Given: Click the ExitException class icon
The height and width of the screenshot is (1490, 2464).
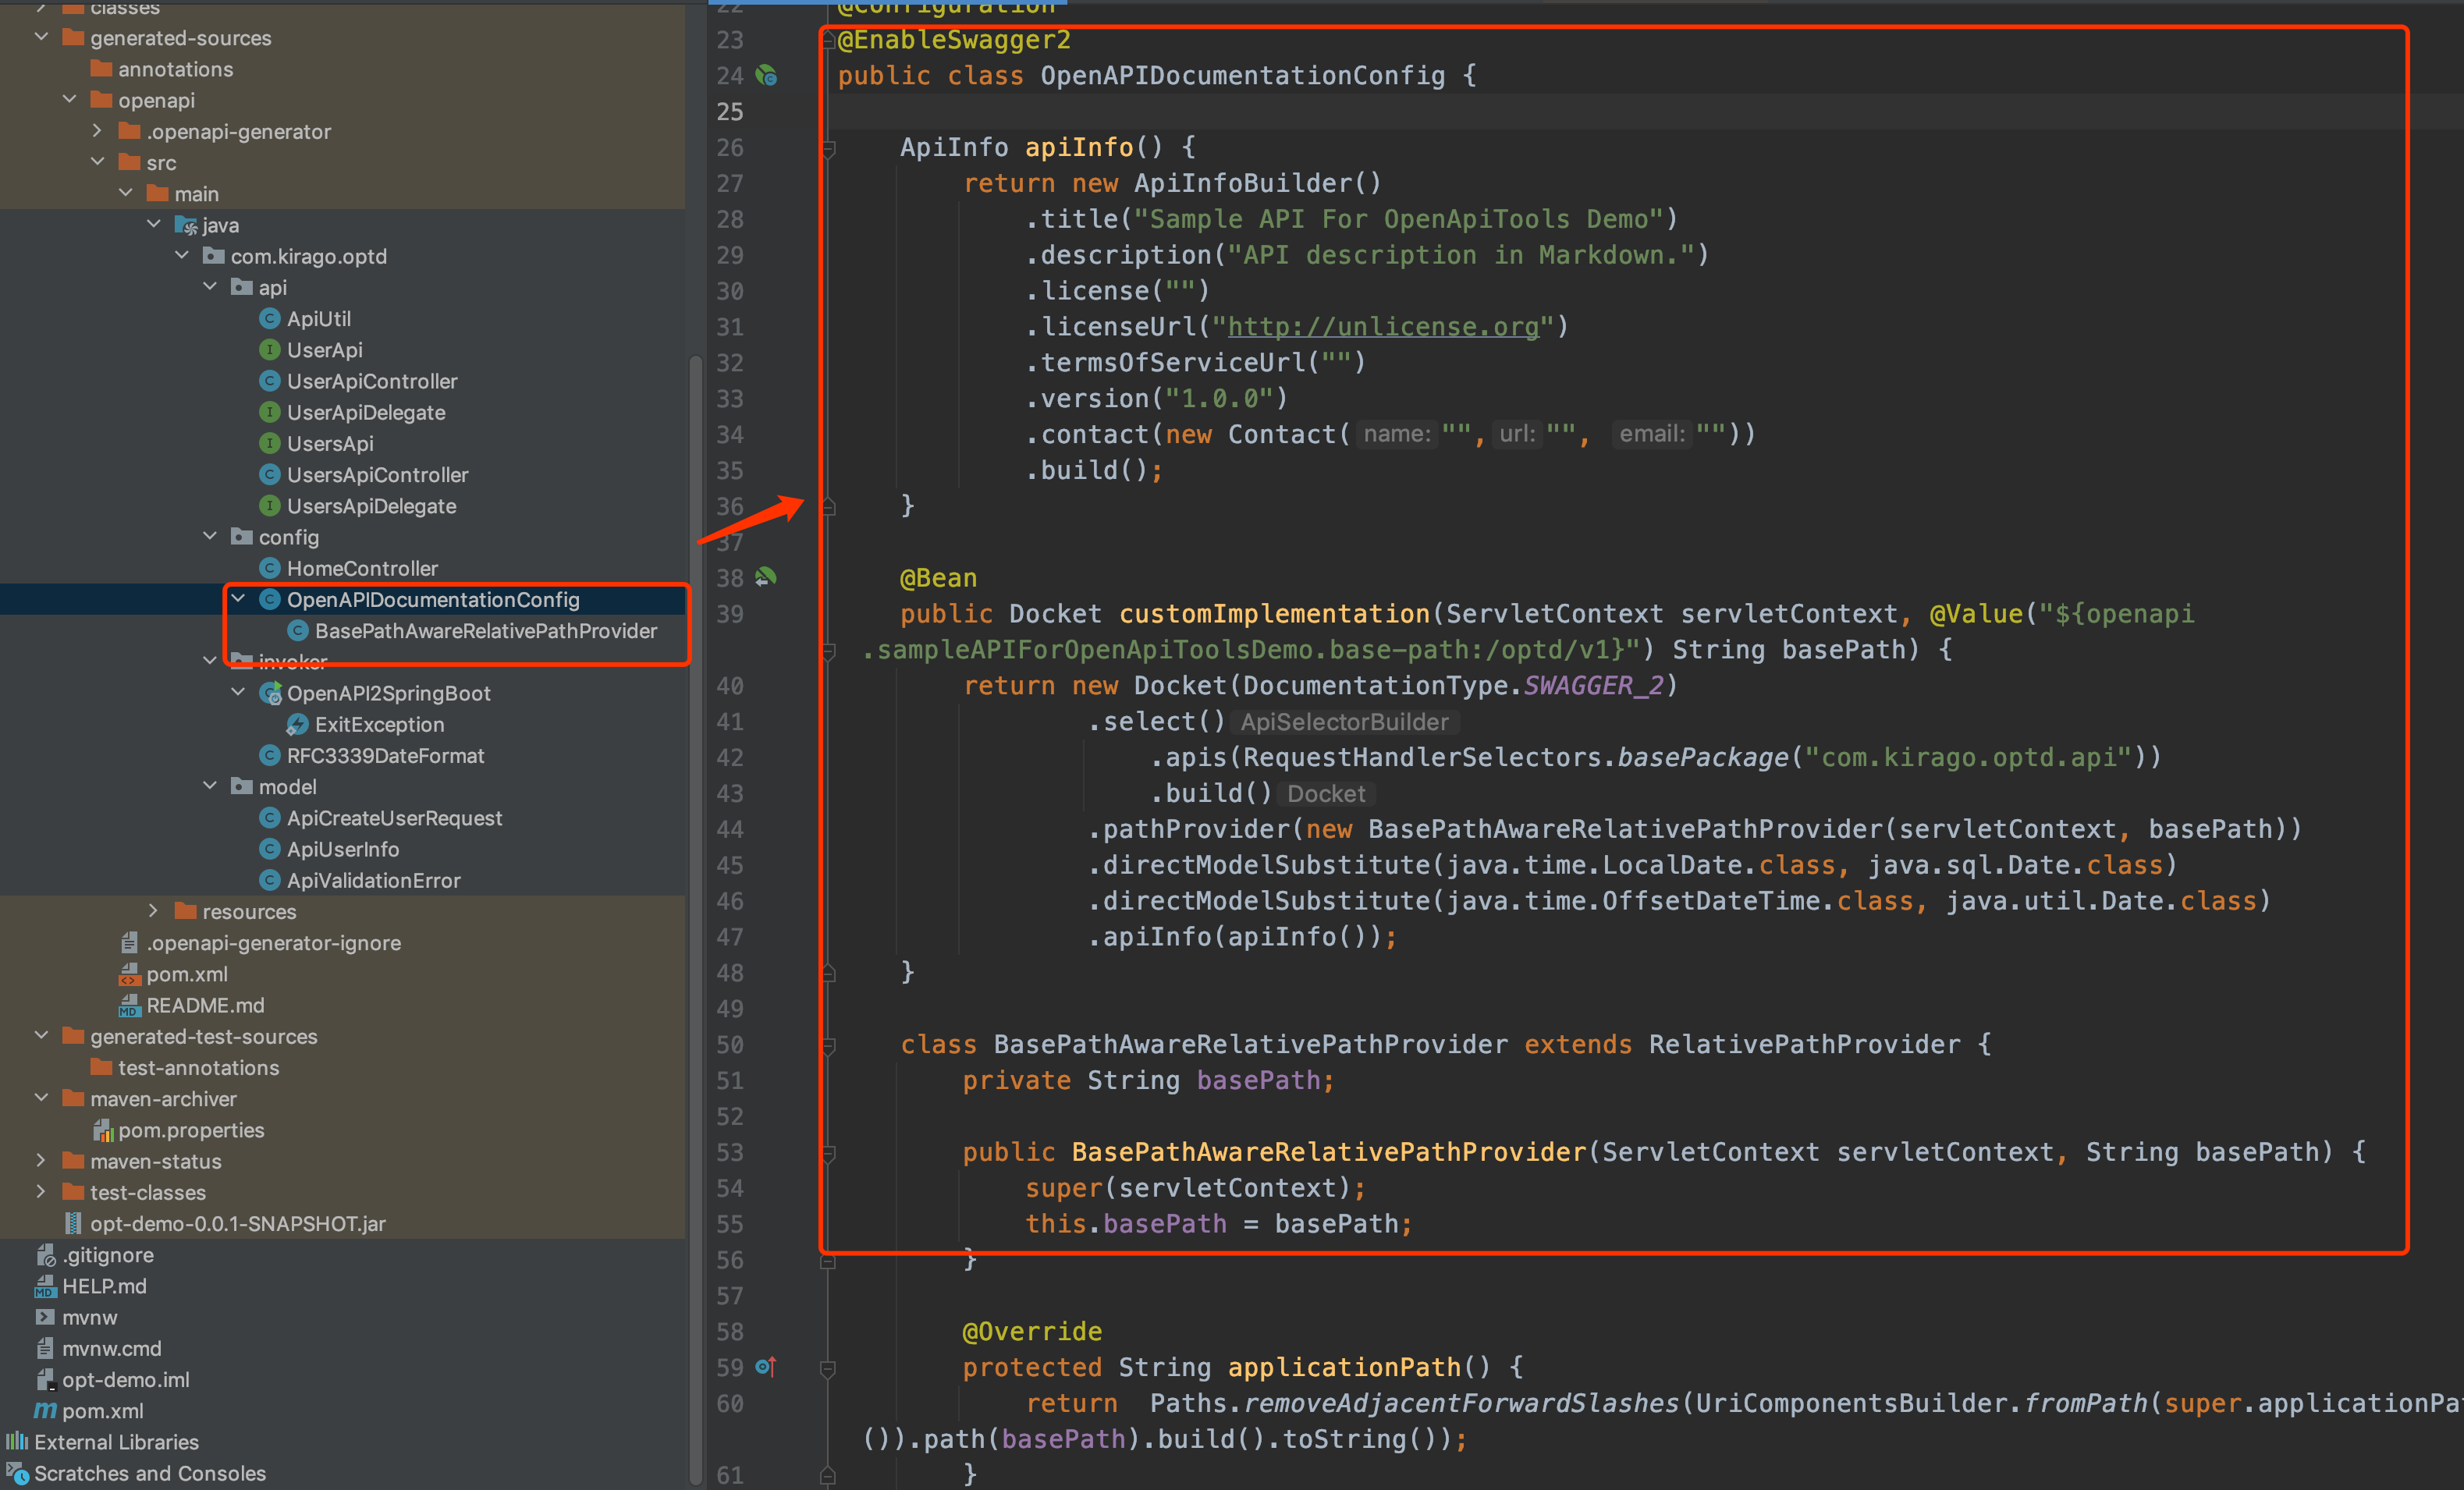Looking at the screenshot, I should [x=297, y=724].
